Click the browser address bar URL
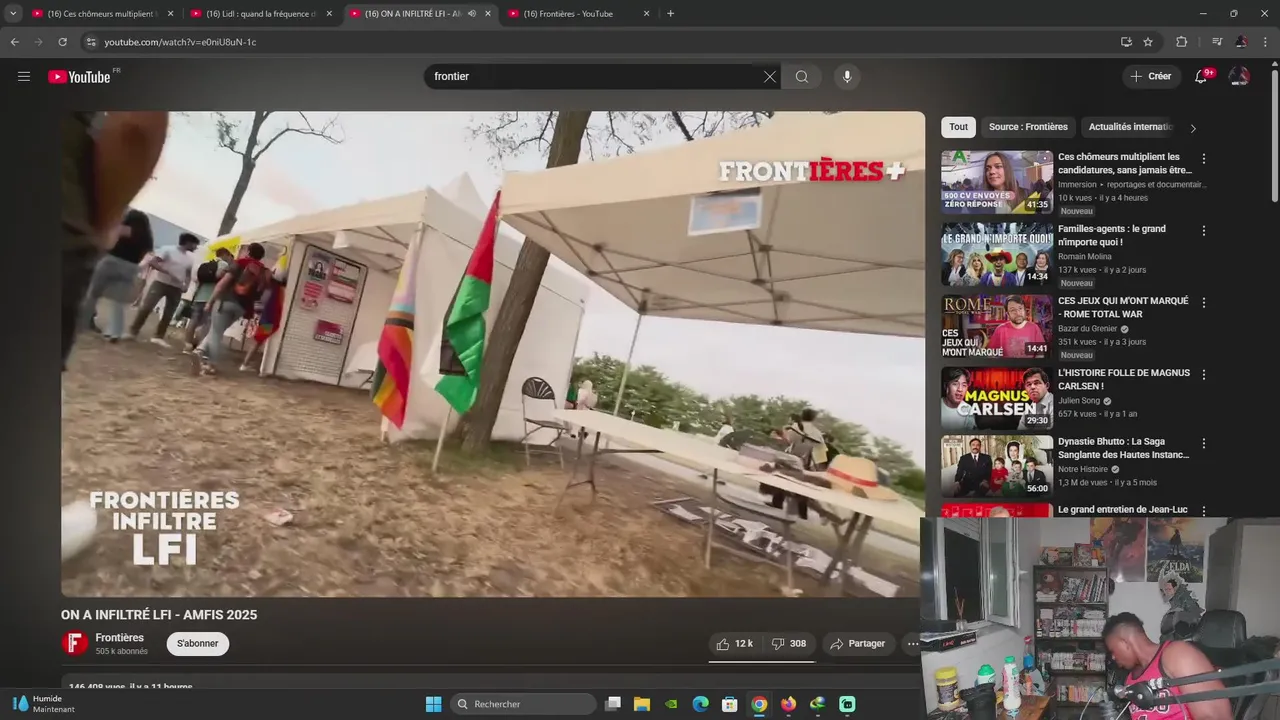 [181, 42]
